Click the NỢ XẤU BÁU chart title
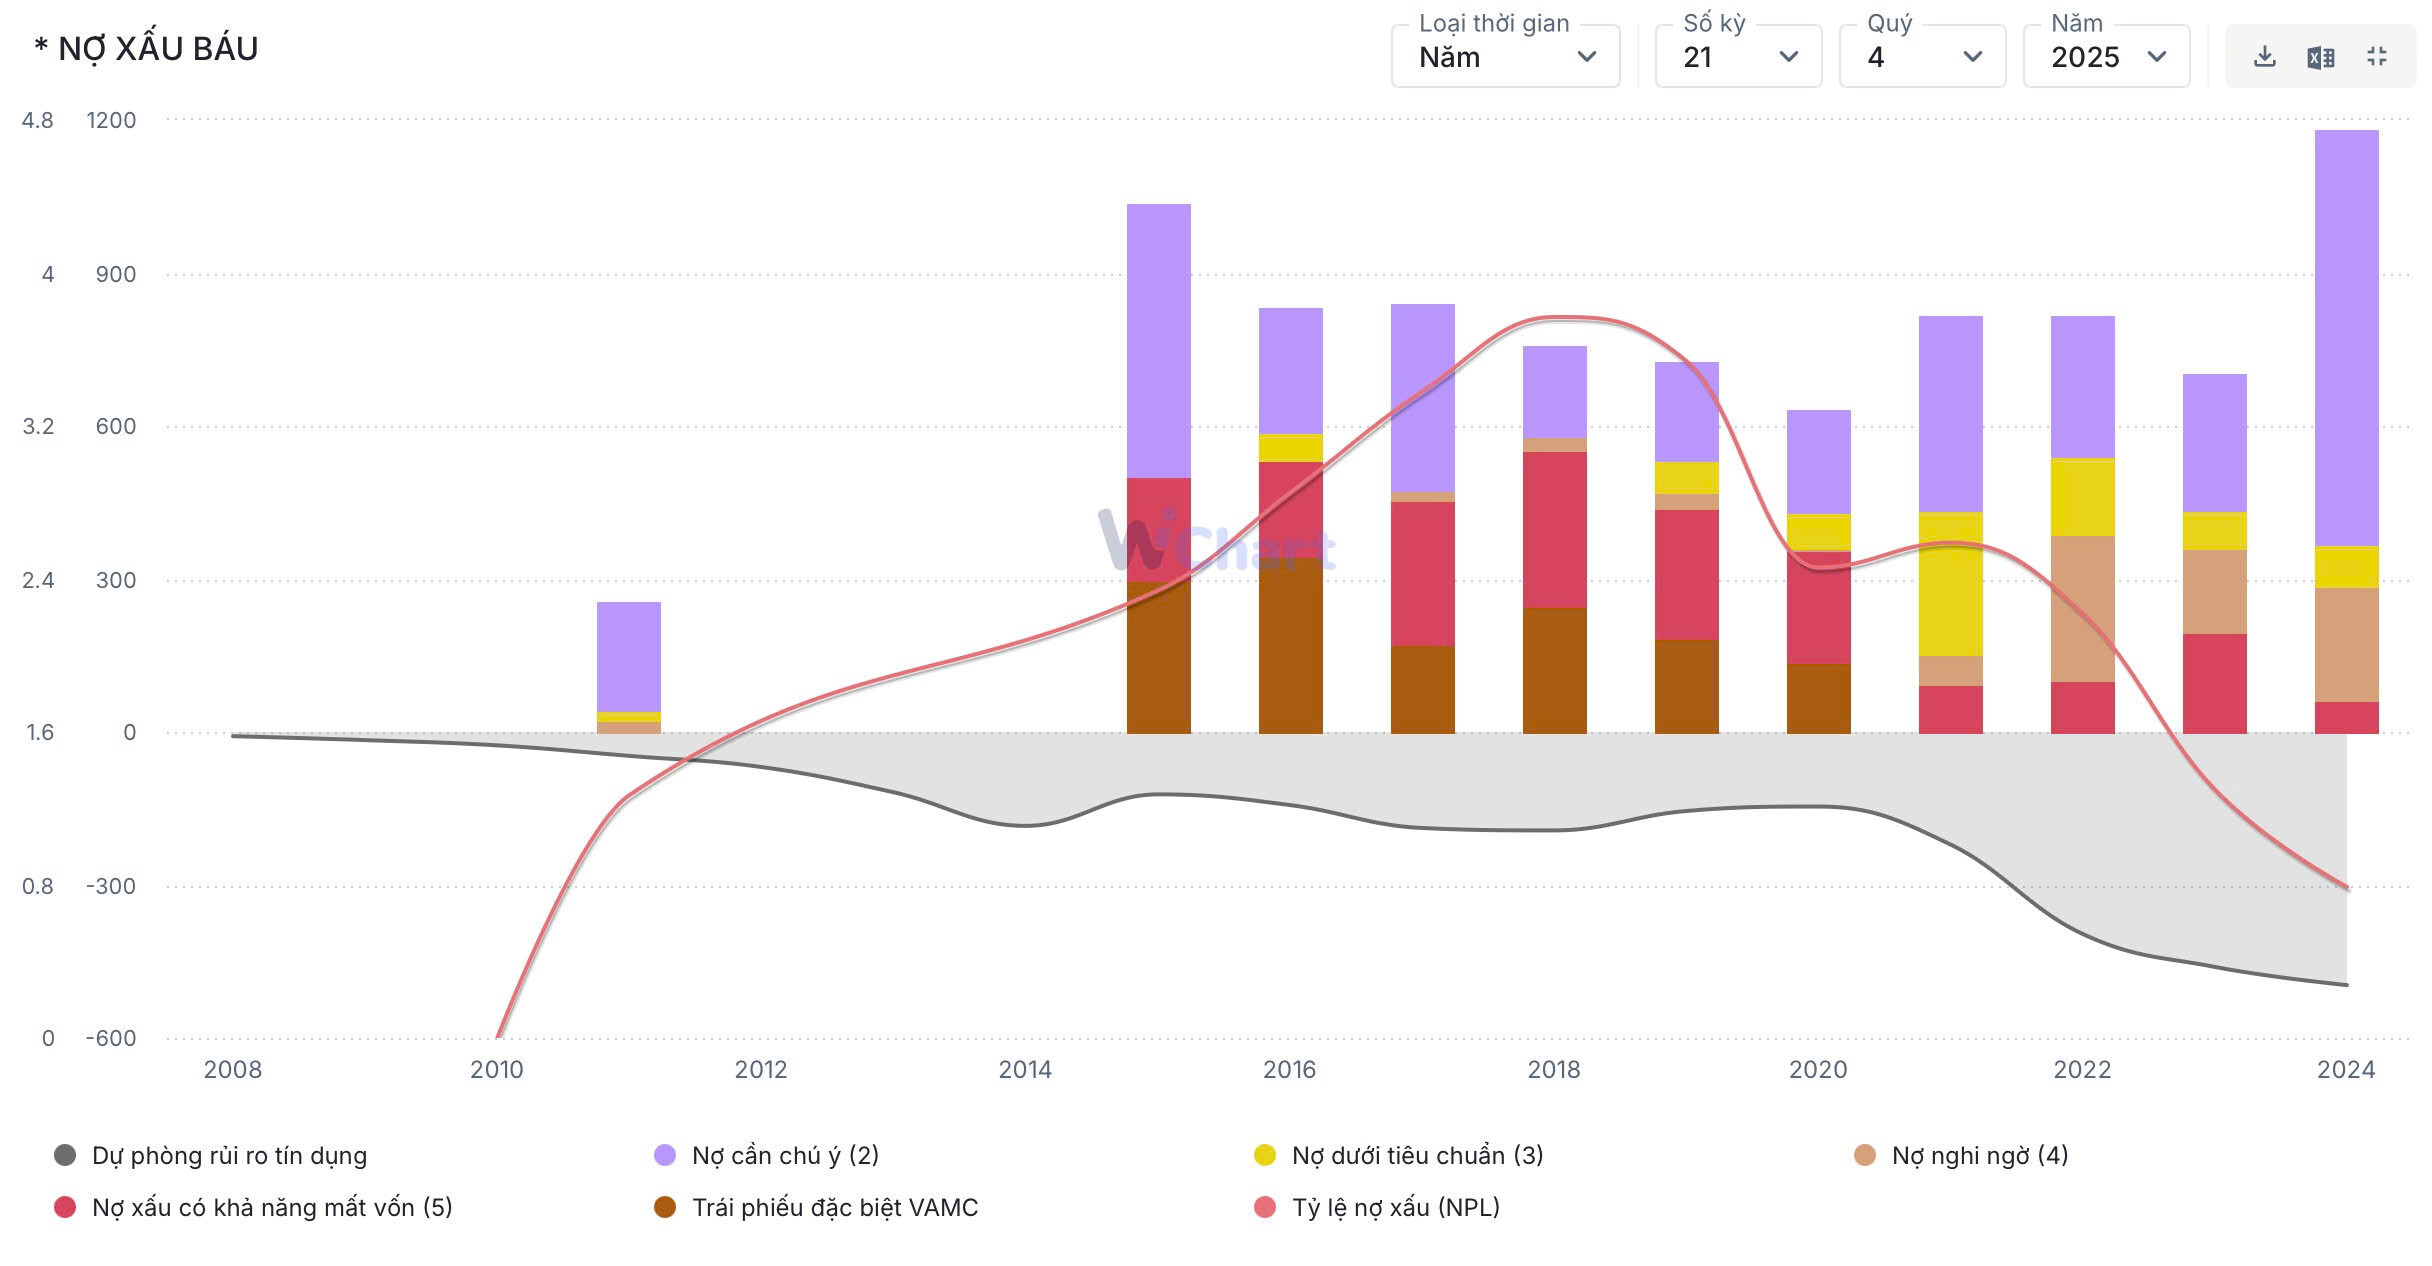 pos(147,49)
